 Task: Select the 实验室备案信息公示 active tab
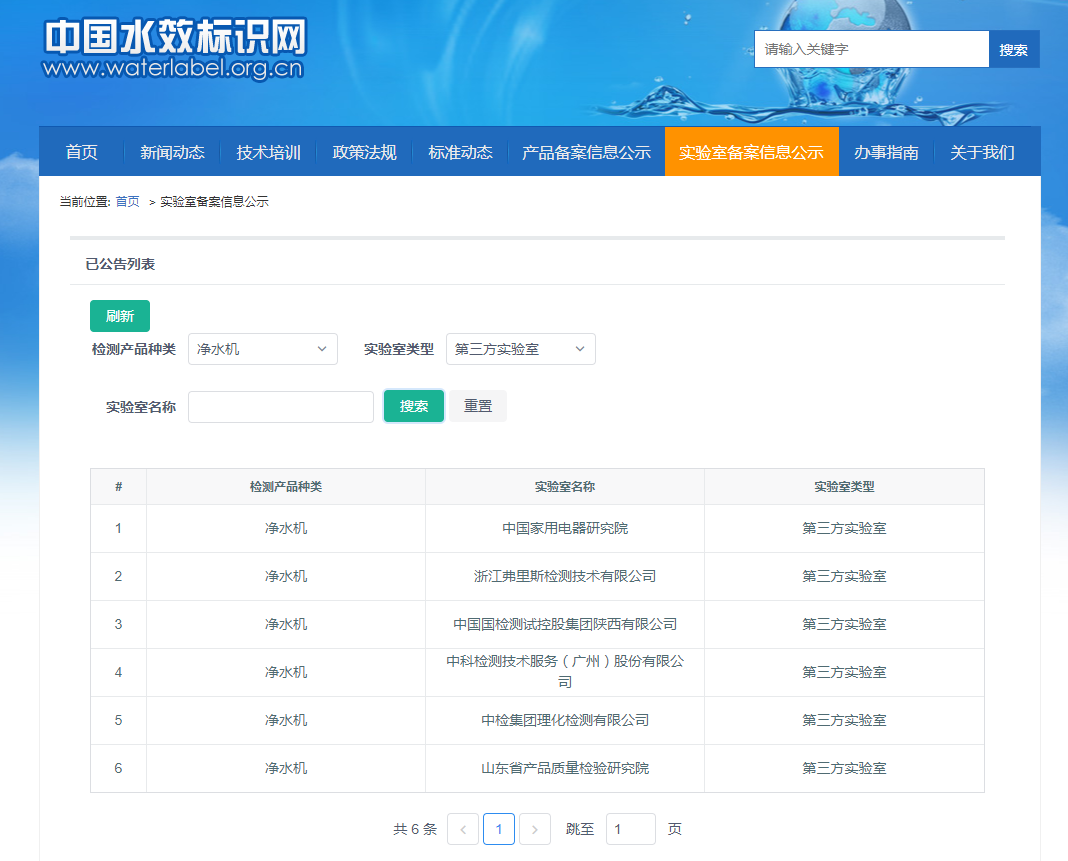tap(751, 152)
